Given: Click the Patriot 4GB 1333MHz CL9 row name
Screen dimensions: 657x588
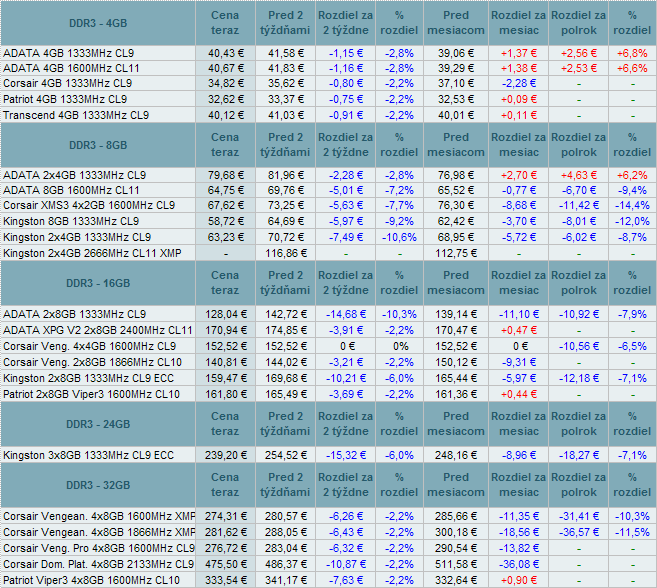Looking at the screenshot, I should click(65, 99).
